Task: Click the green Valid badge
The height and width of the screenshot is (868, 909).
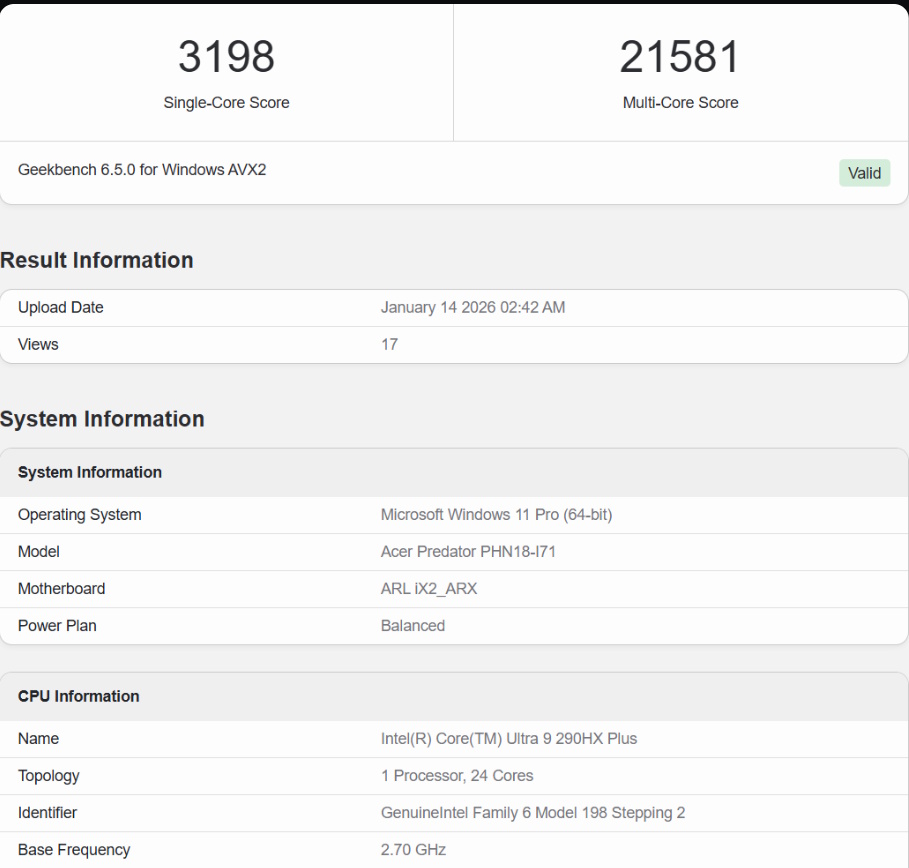Action: point(864,173)
